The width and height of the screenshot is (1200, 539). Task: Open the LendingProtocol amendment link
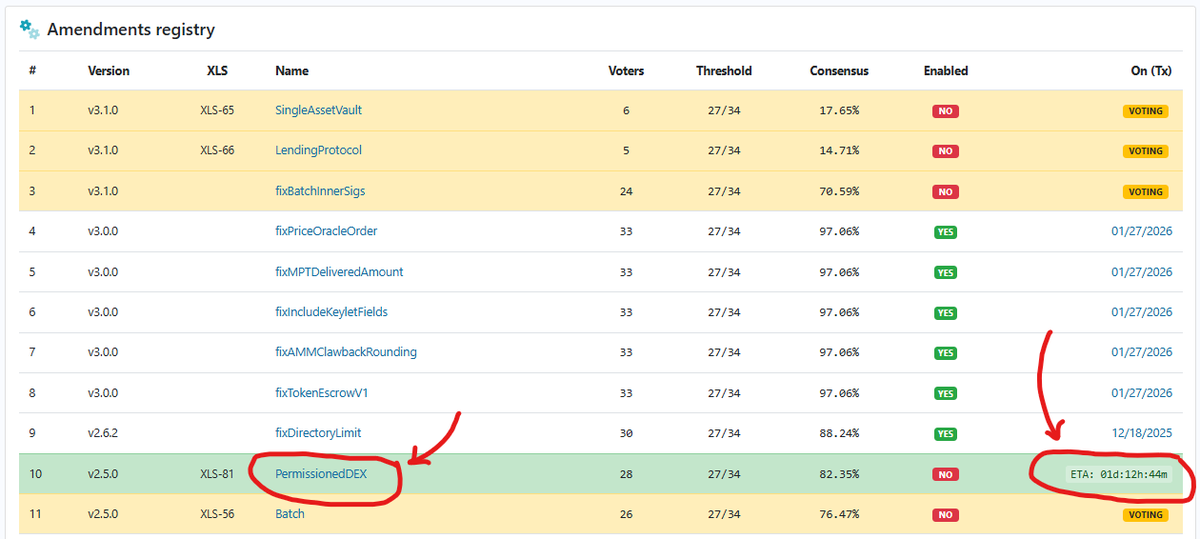pos(318,150)
